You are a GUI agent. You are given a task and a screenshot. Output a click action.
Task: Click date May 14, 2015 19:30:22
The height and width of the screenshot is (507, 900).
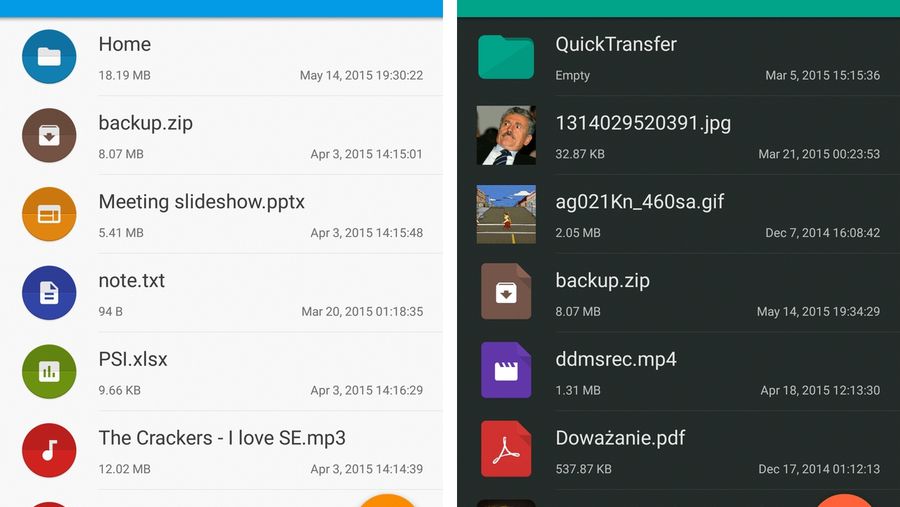coord(361,75)
